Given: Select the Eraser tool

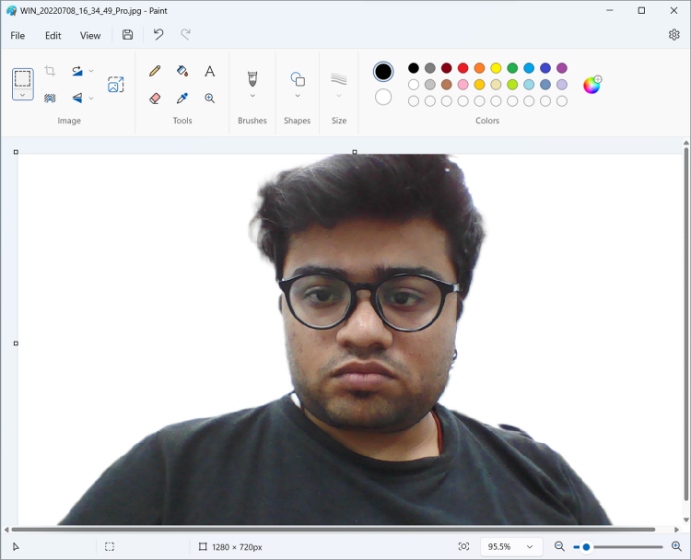Looking at the screenshot, I should (155, 98).
